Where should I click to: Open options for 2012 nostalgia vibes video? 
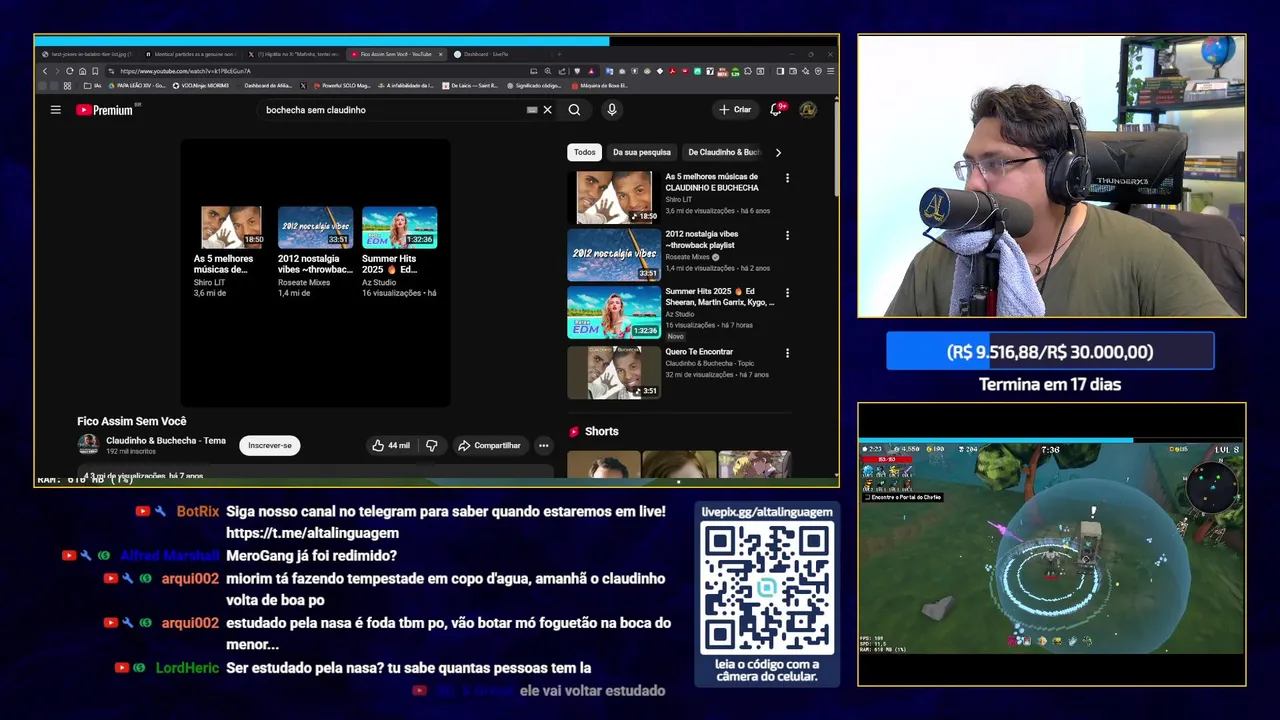coord(787,236)
